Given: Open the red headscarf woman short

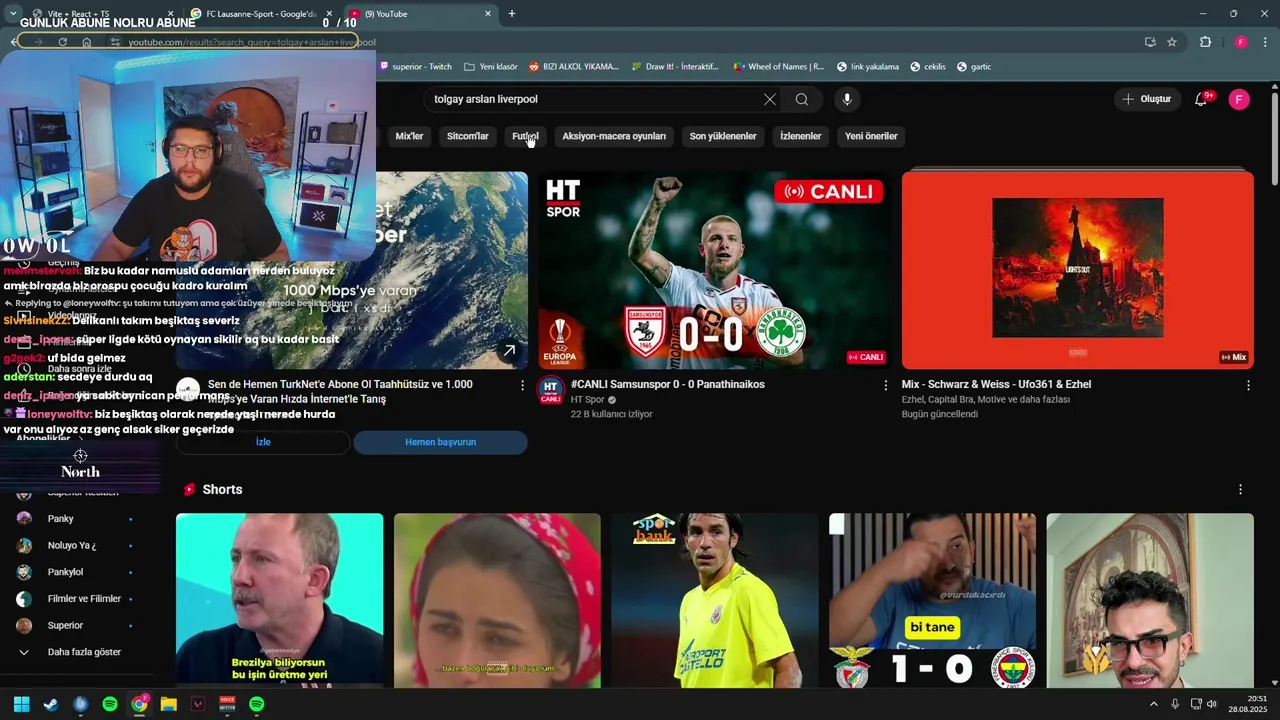Looking at the screenshot, I should 497,600.
